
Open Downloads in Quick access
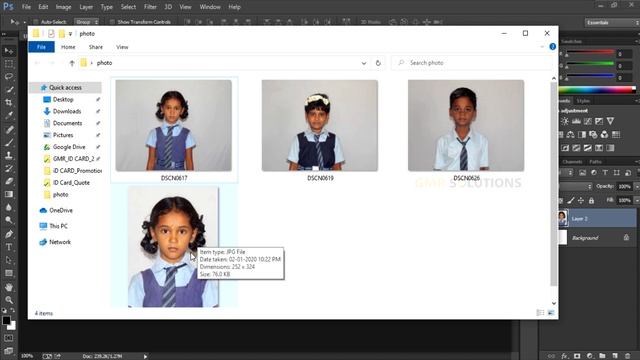tap(67, 111)
